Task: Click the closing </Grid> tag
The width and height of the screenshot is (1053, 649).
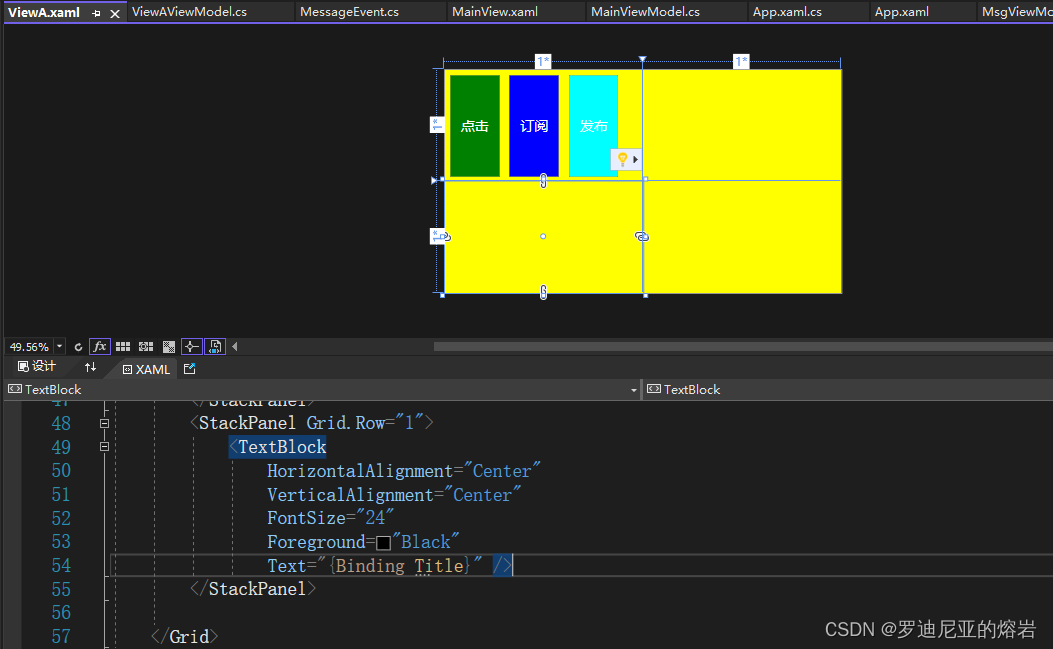Action: point(185,636)
